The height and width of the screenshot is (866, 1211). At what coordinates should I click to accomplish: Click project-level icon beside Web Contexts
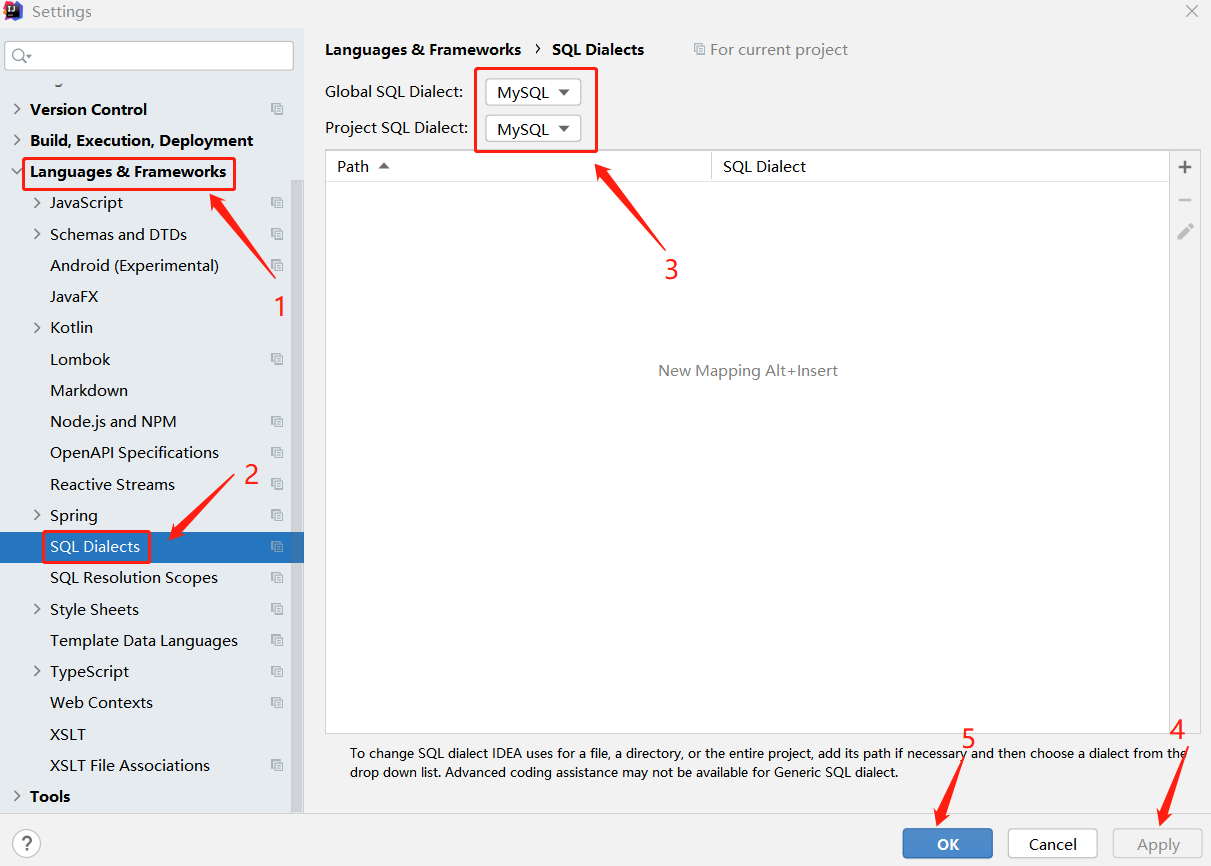(x=277, y=703)
